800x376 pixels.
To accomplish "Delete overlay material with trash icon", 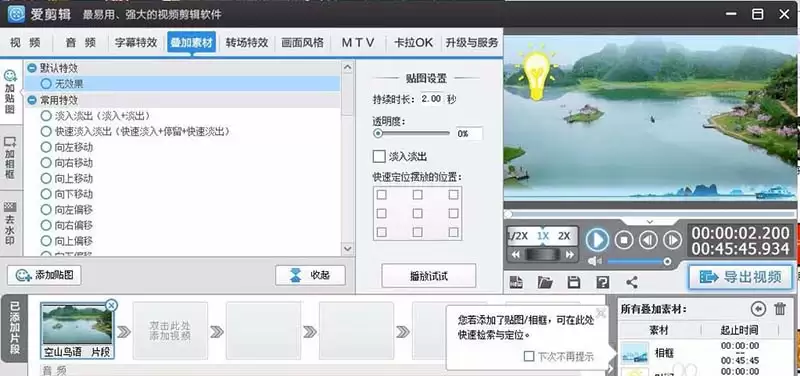I will point(780,309).
